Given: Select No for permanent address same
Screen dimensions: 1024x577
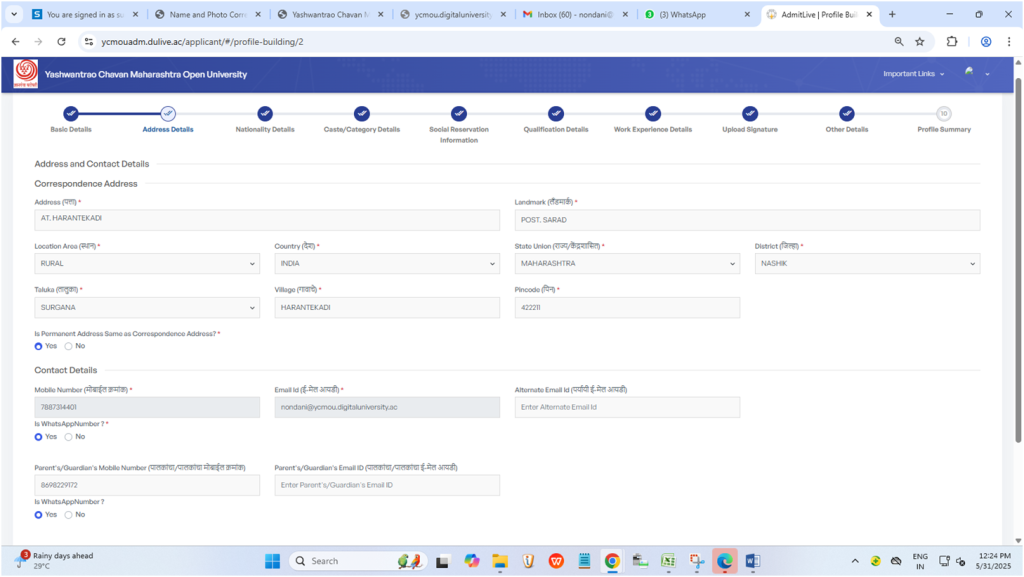Looking at the screenshot, I should (68, 346).
